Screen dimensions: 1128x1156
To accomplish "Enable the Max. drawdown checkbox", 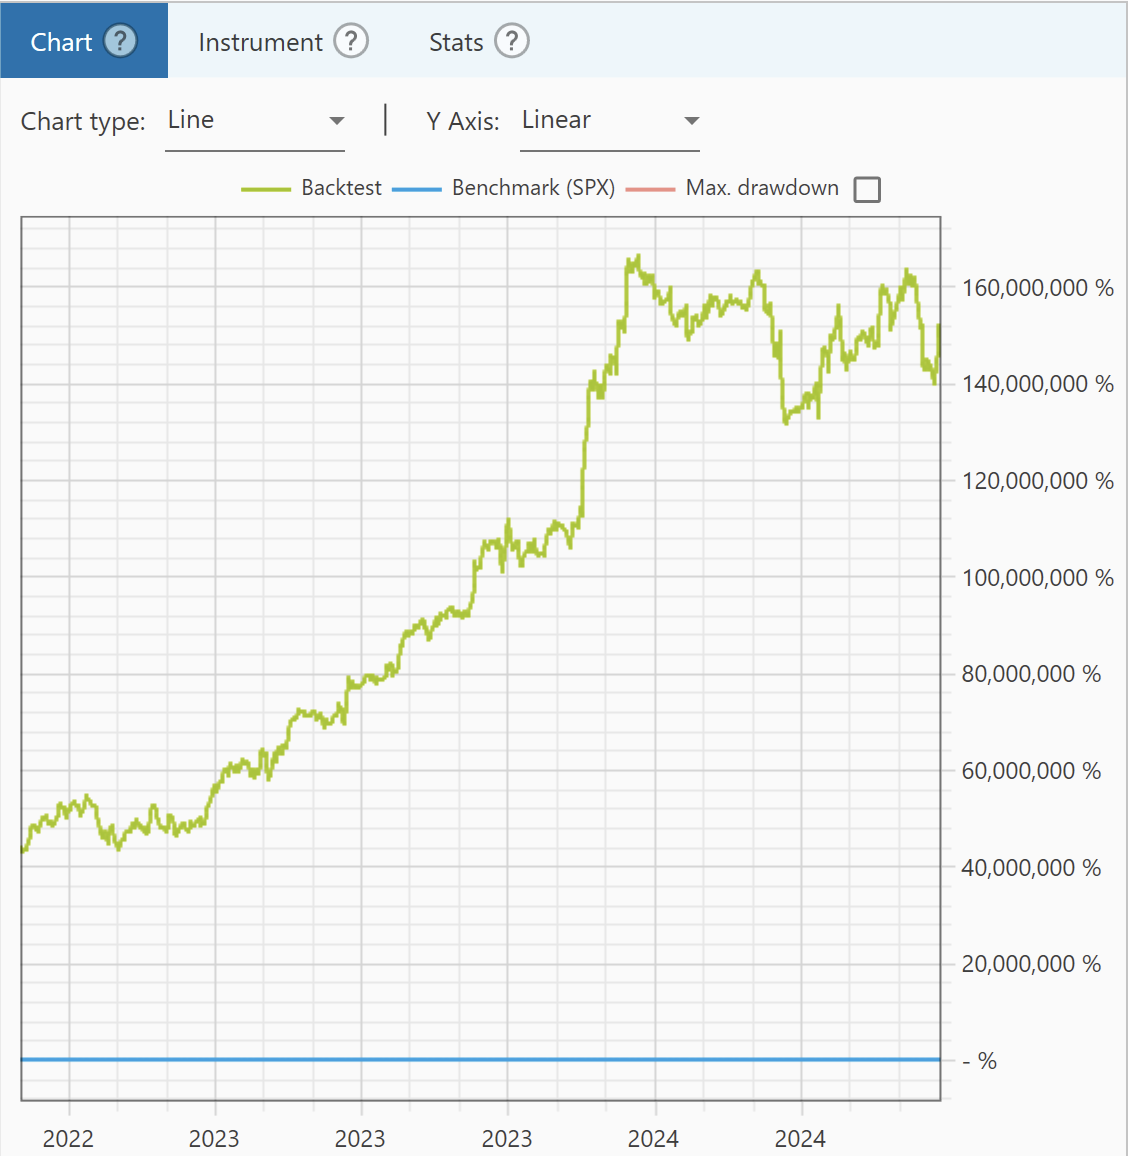I will pos(867,189).
